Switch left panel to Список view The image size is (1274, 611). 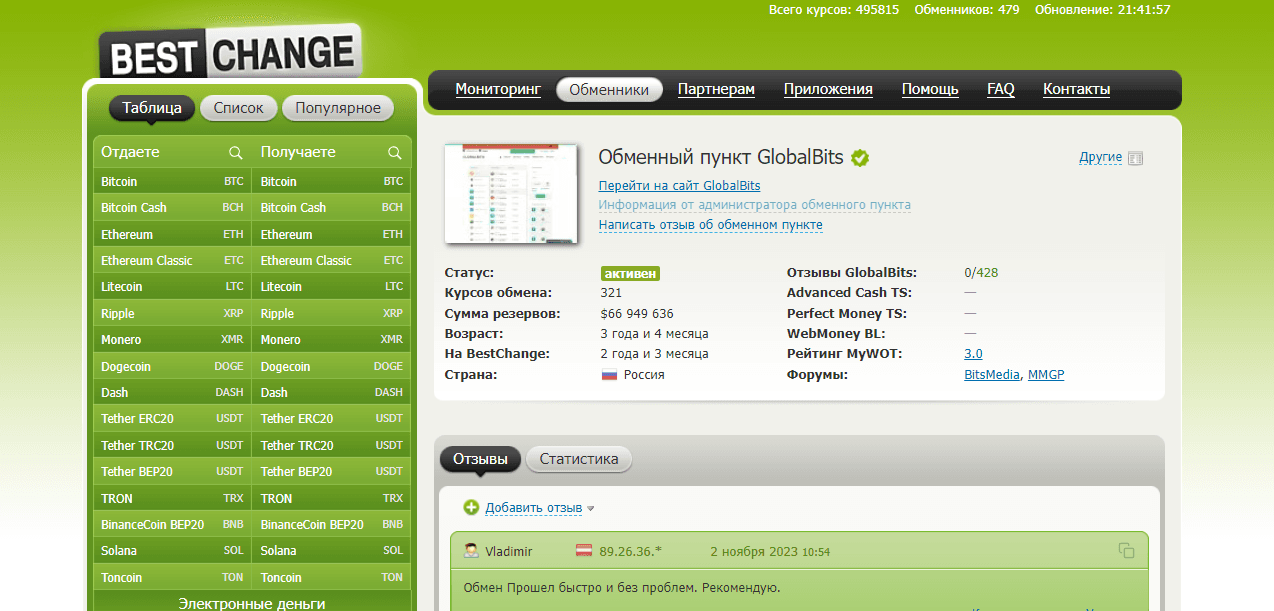238,108
